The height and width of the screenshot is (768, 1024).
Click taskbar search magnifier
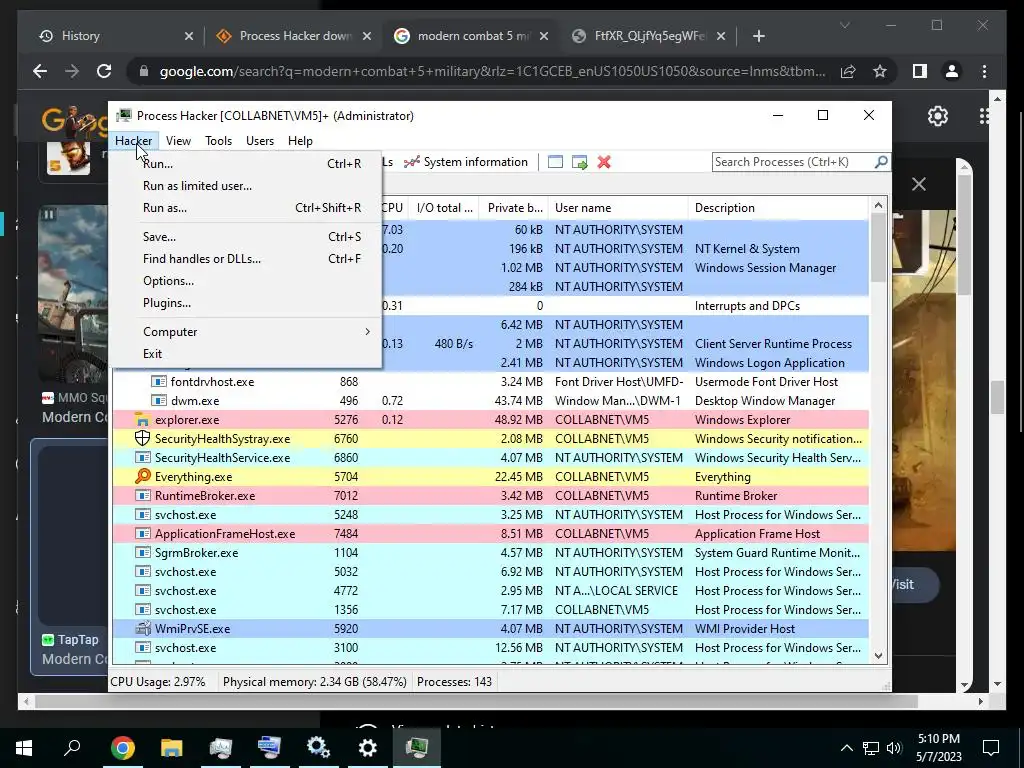(72, 746)
